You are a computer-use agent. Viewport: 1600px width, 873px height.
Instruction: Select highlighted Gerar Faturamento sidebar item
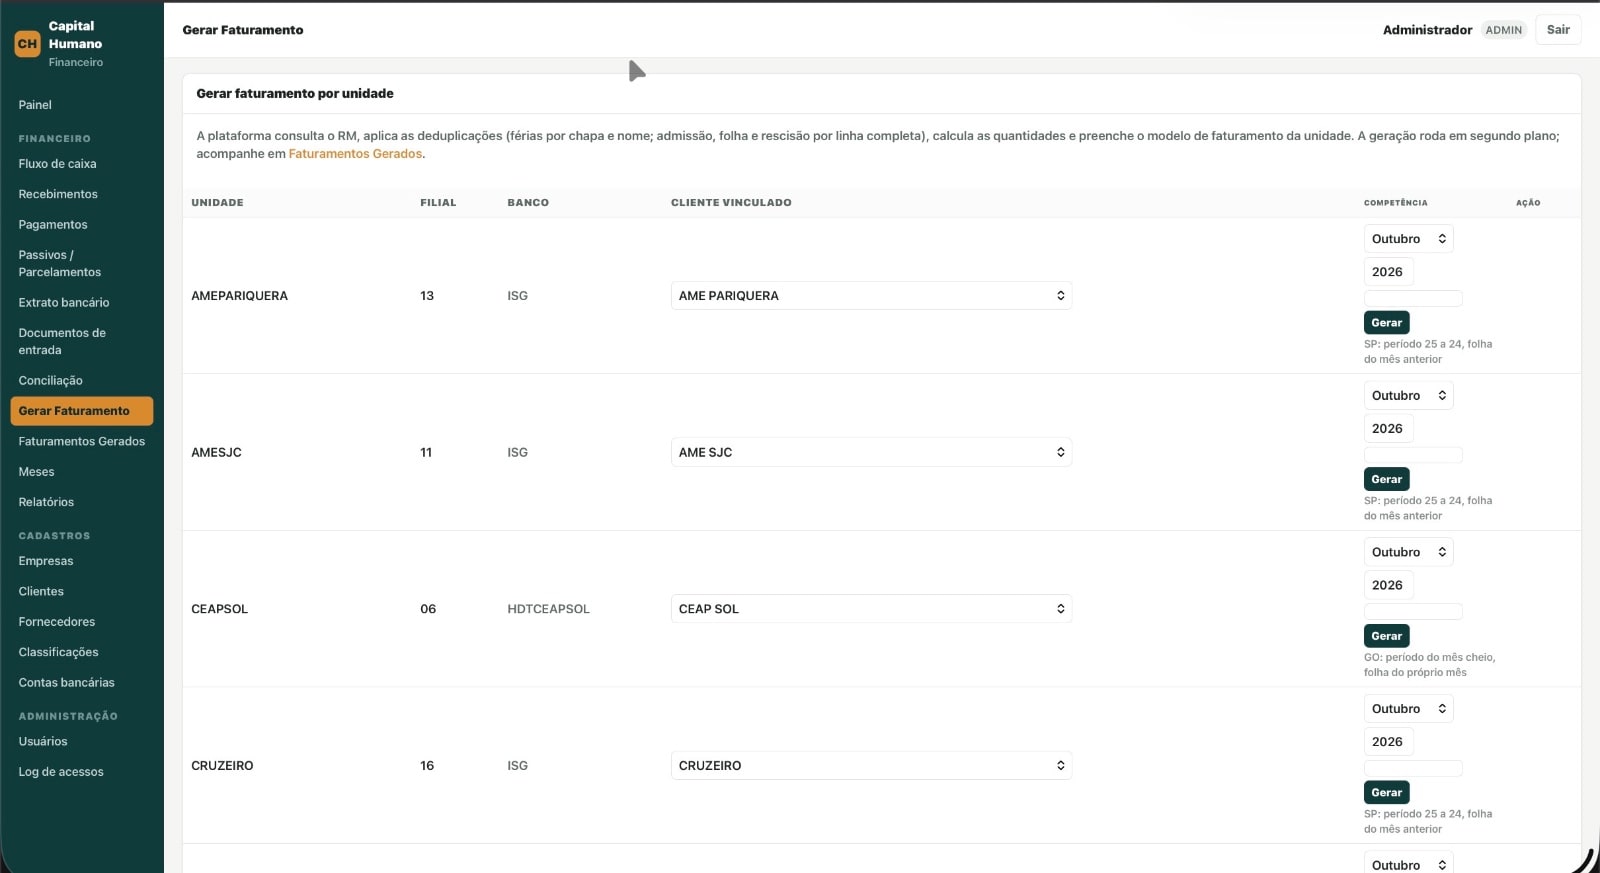(x=82, y=411)
